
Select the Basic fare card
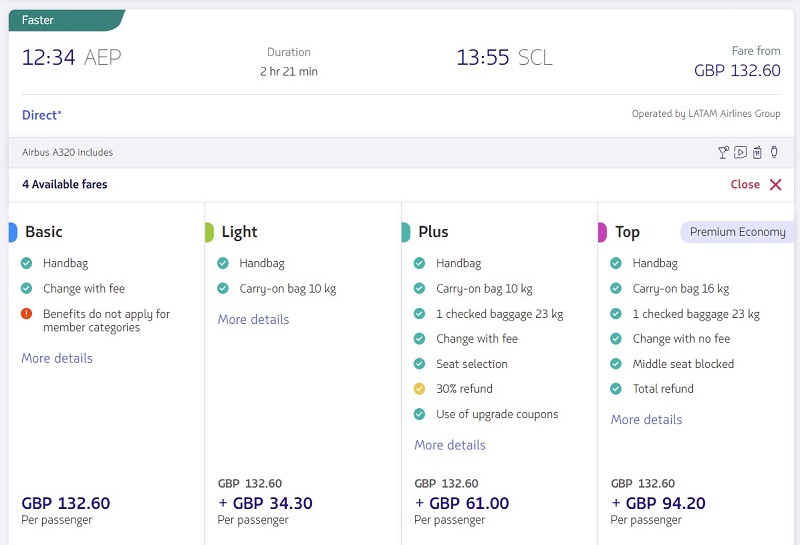pos(106,374)
